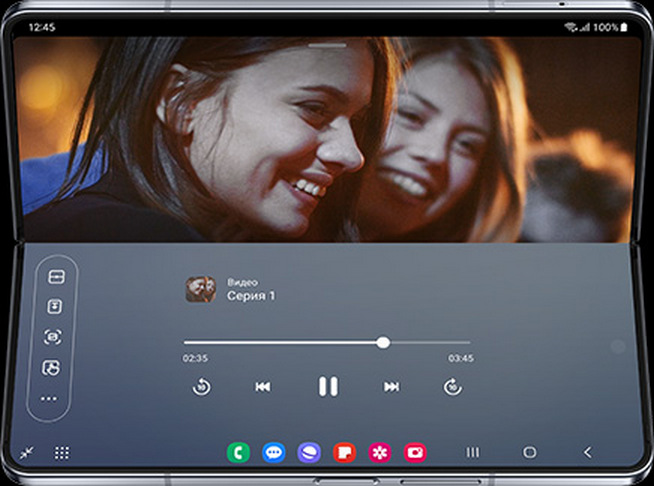
Task: Skip to the next track
Action: [392, 387]
